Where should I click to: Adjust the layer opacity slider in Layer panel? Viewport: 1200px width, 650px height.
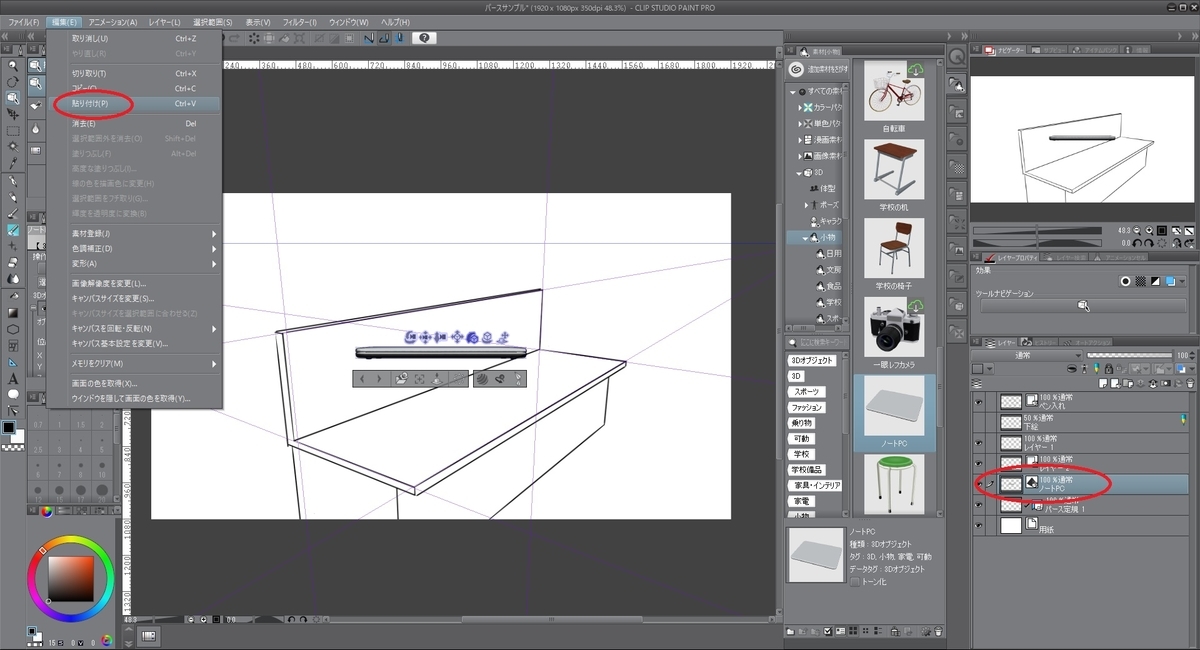[x=1129, y=355]
